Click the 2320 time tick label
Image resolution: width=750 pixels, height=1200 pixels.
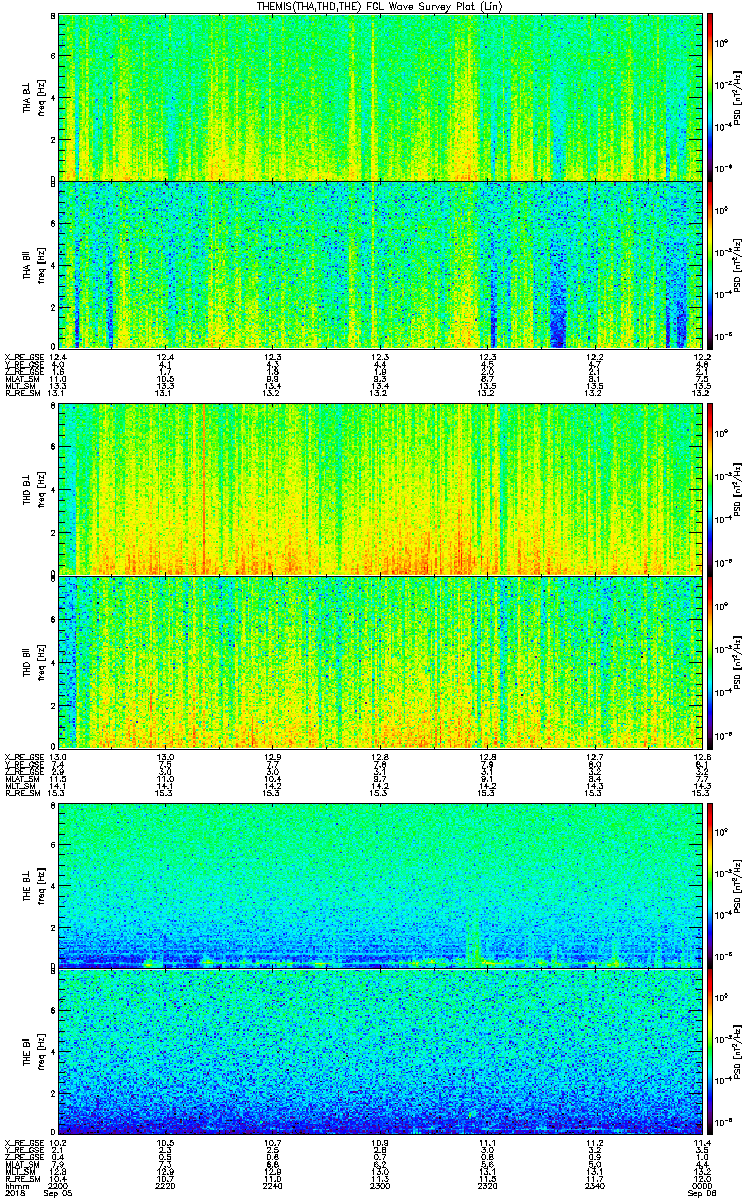[488, 1184]
